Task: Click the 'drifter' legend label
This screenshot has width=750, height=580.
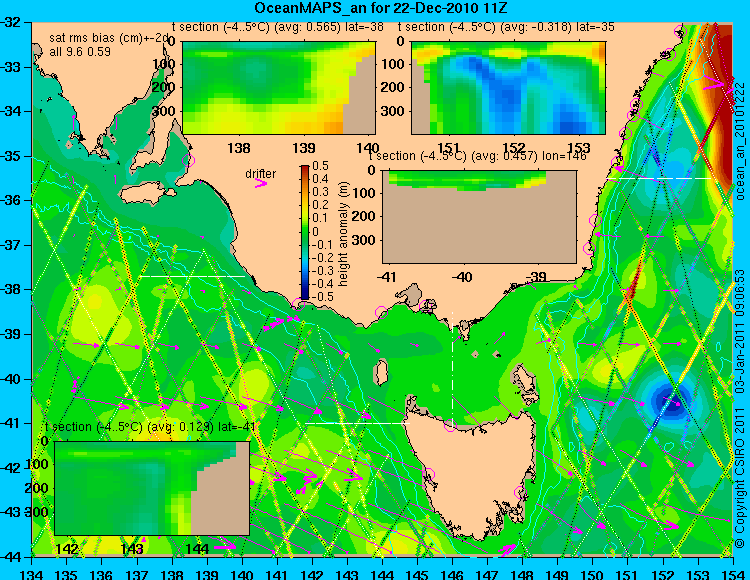Action: pos(261,174)
